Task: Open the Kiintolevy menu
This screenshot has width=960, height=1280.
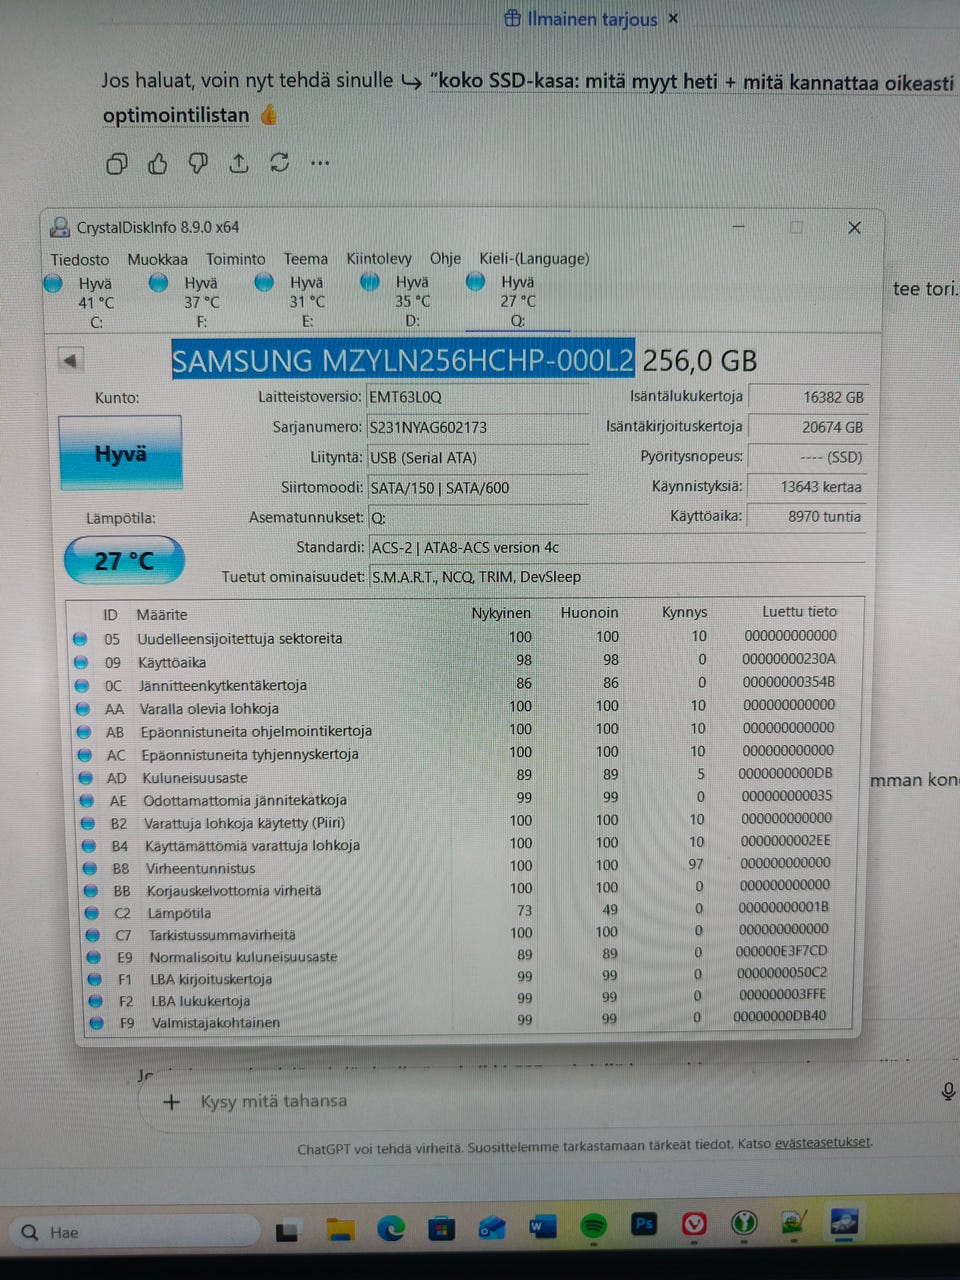Action: 379,258
